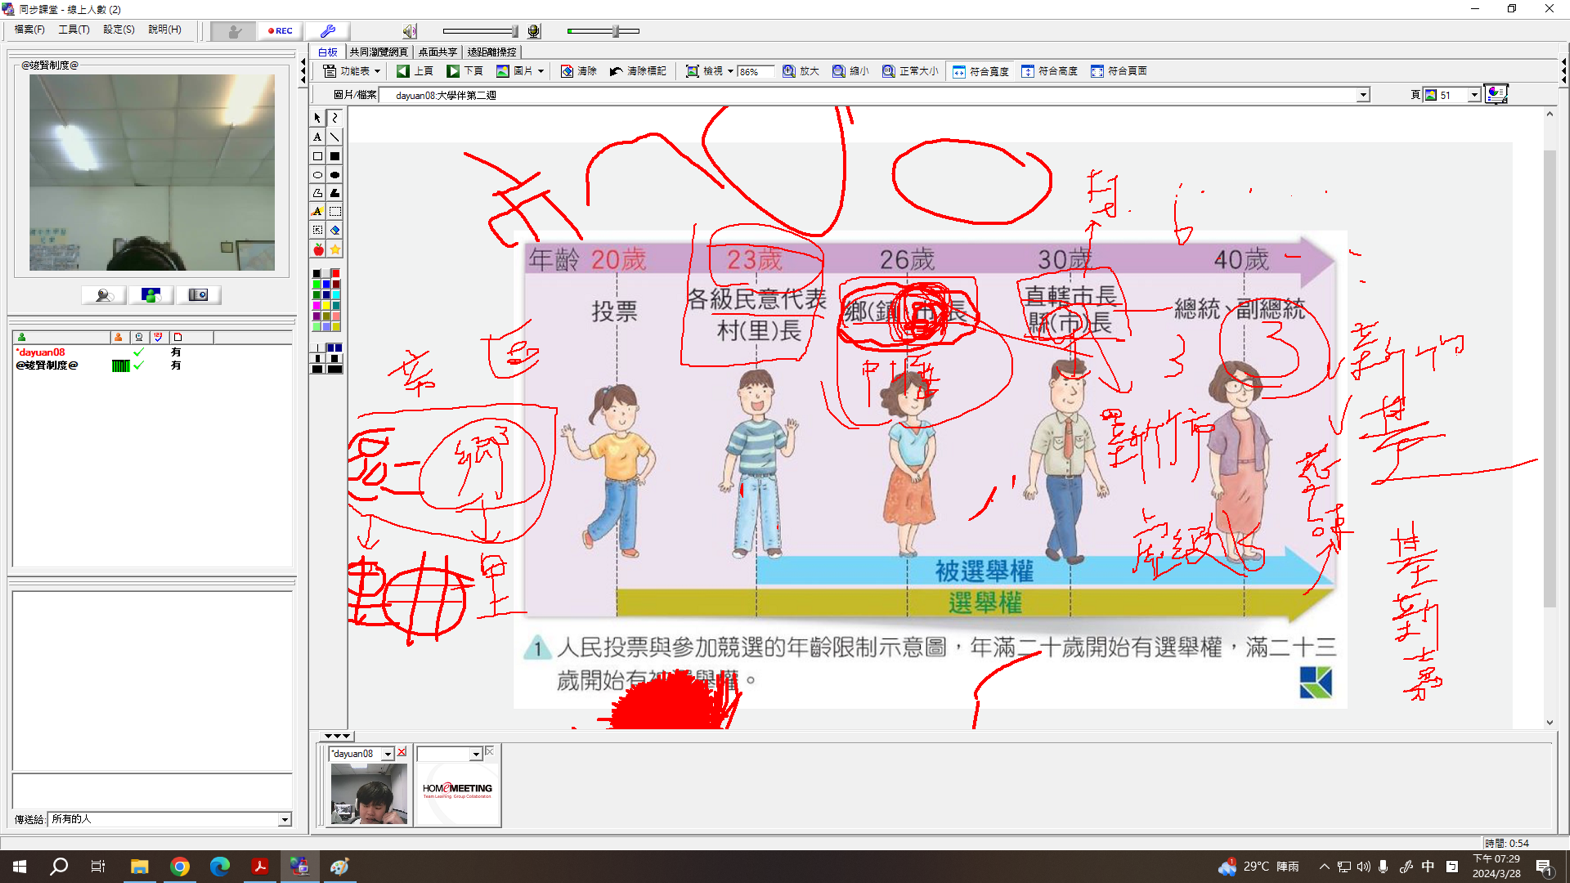This screenshot has width=1570, height=883.
Task: Click the wrench settings icon
Action: [327, 31]
